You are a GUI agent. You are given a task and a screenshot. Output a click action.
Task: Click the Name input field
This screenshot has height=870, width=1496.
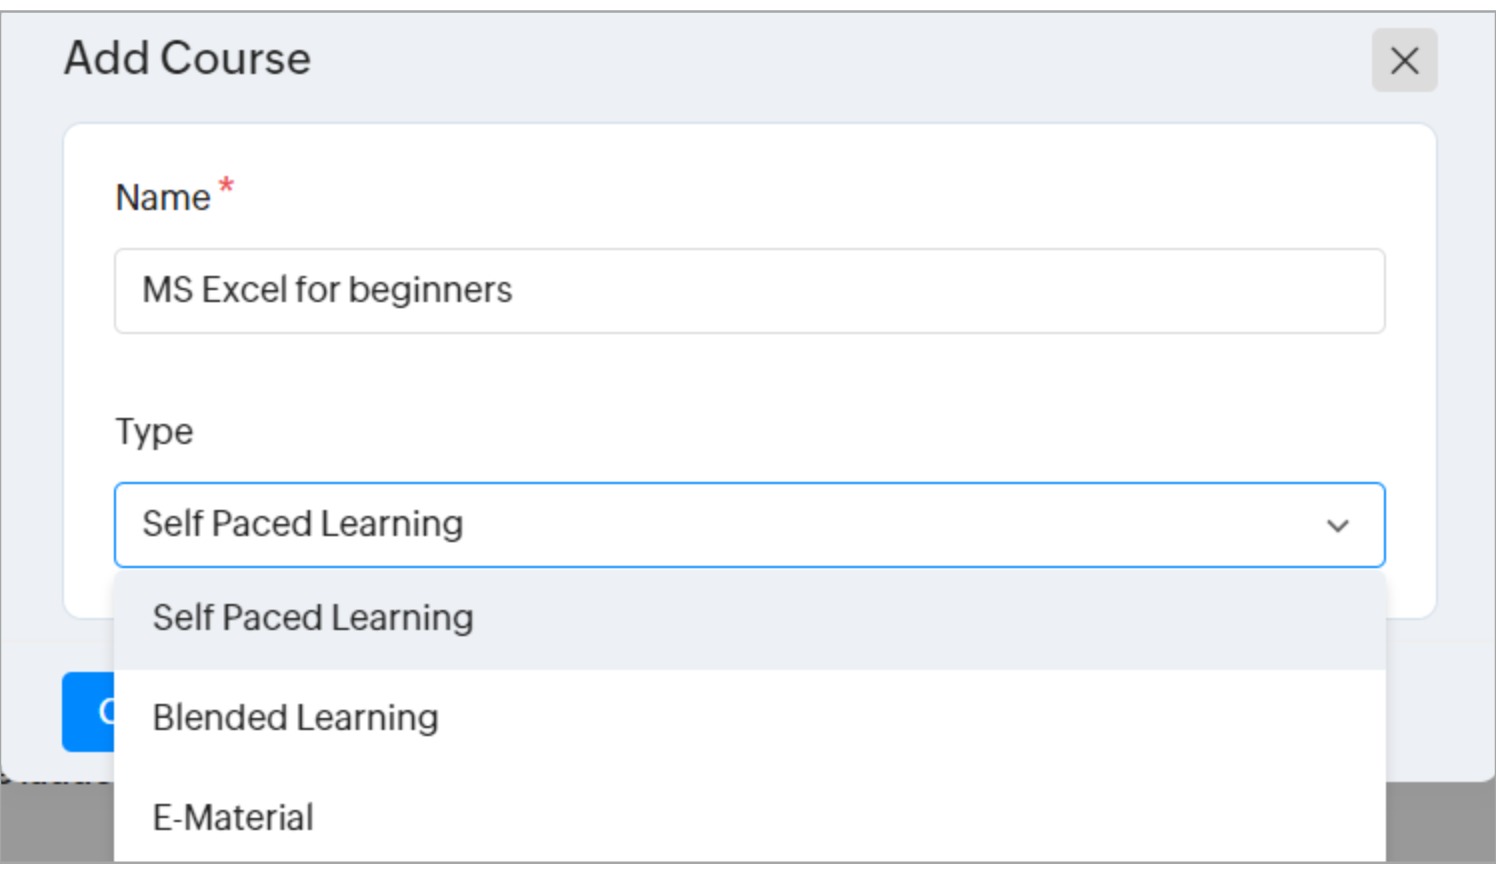900,291
